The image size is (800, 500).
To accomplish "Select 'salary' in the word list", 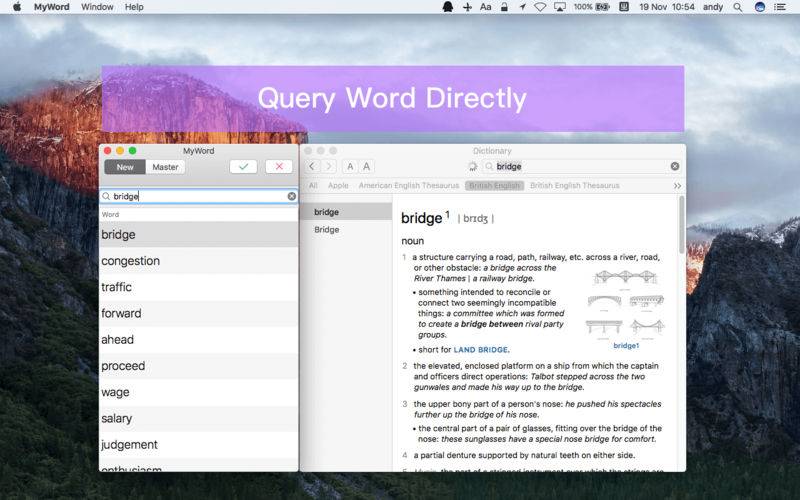I will coord(199,418).
